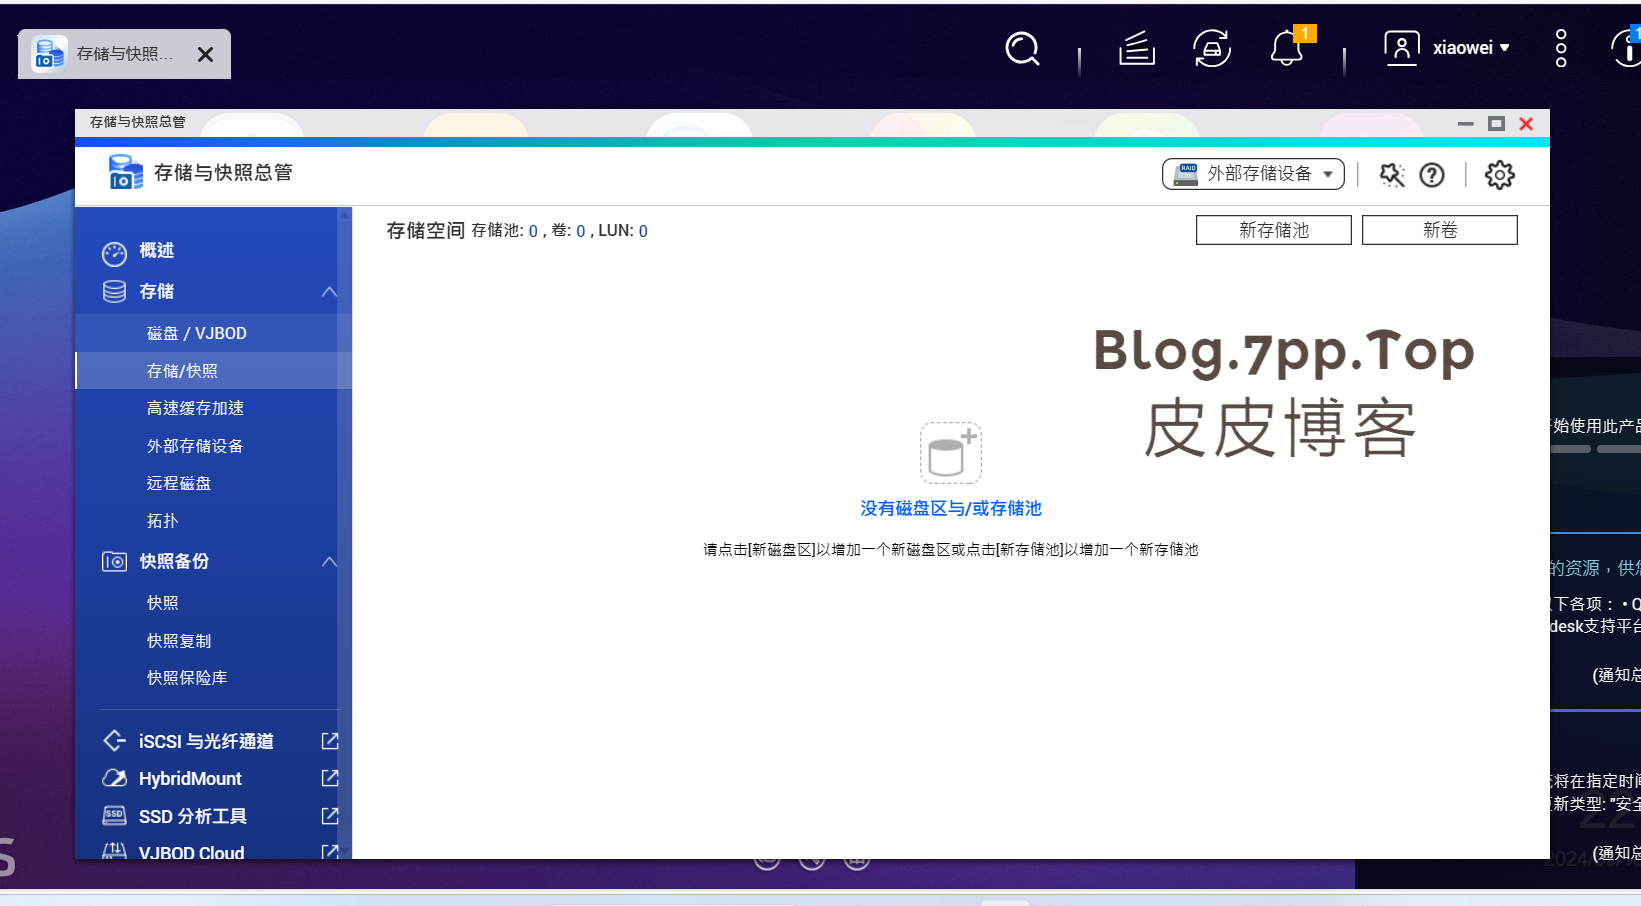Click external link icon beside iSCSI 与光纤通道
The image size is (1641, 906).
coord(330,741)
